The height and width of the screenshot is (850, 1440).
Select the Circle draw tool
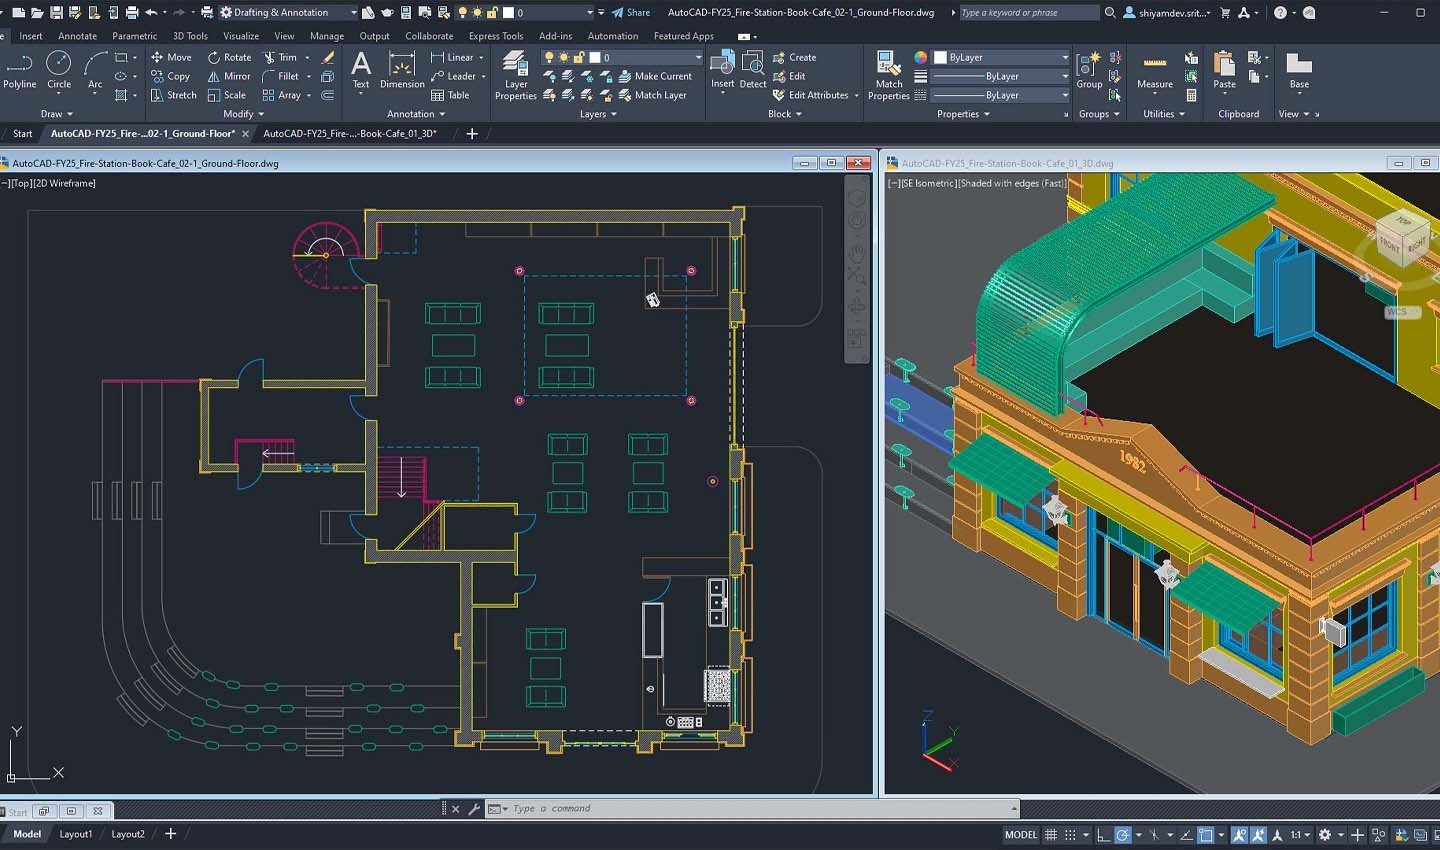tap(59, 71)
